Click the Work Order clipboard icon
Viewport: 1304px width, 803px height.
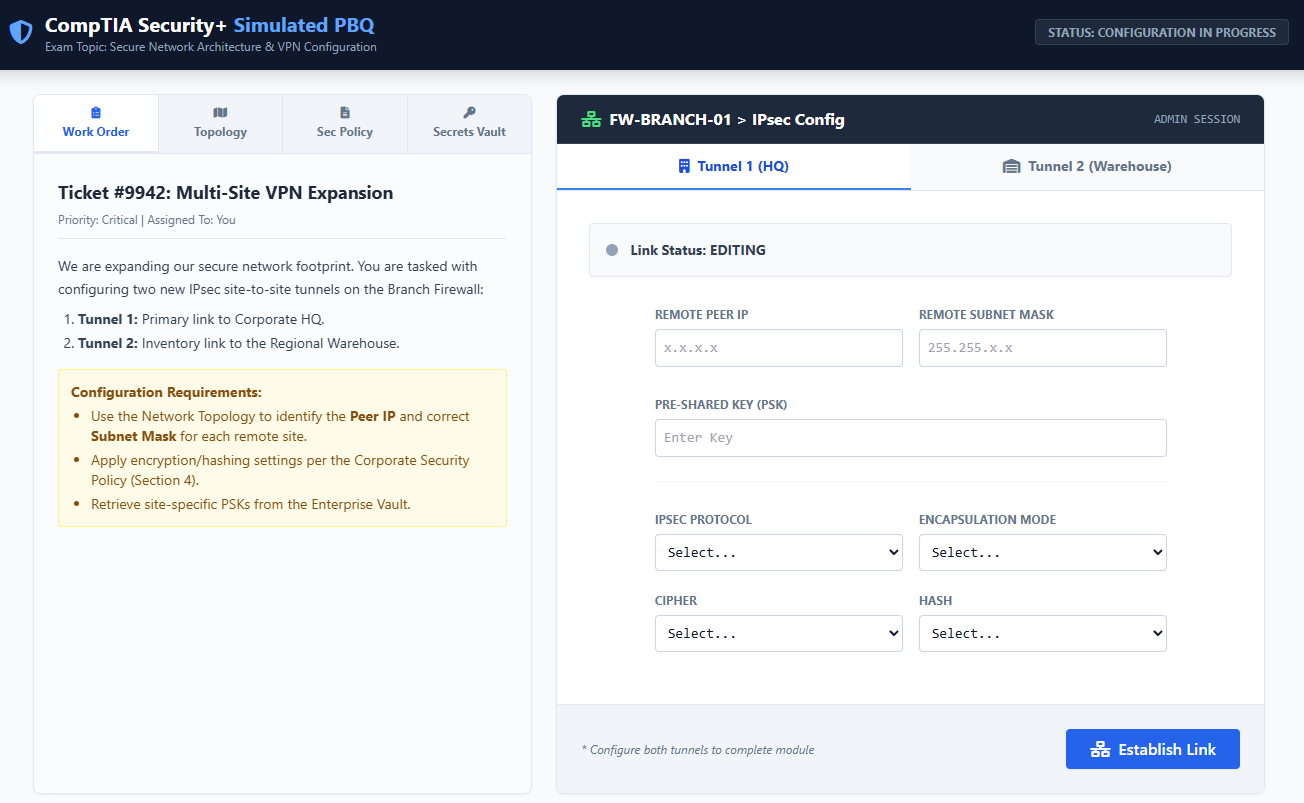tap(96, 113)
